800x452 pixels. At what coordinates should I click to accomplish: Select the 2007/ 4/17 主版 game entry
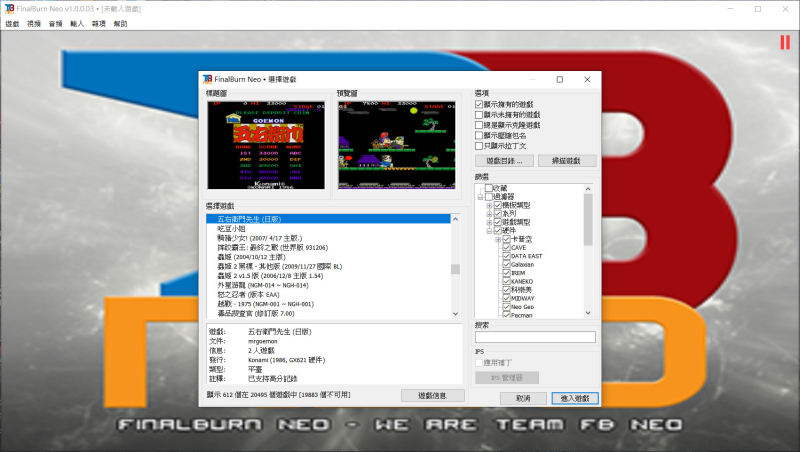pos(329,238)
